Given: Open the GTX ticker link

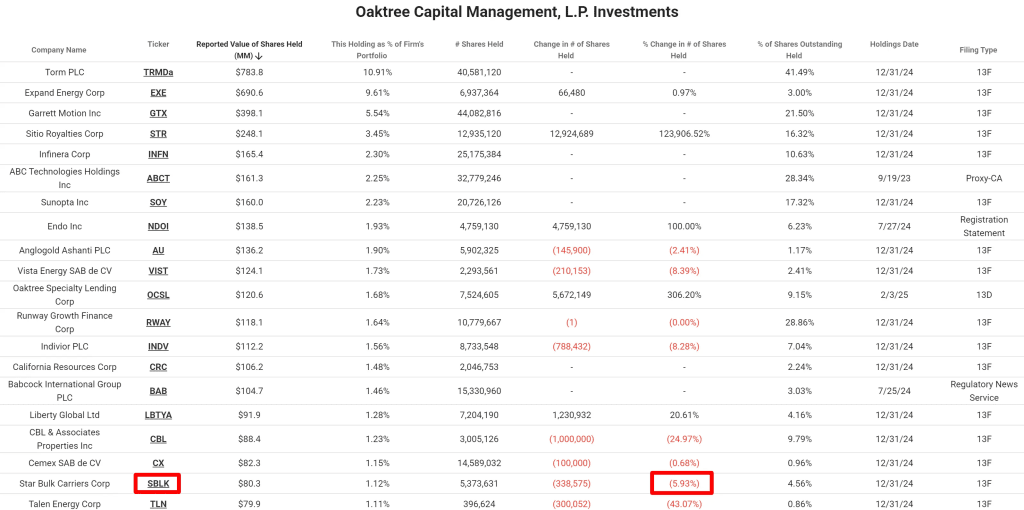Looking at the screenshot, I should 158,113.
